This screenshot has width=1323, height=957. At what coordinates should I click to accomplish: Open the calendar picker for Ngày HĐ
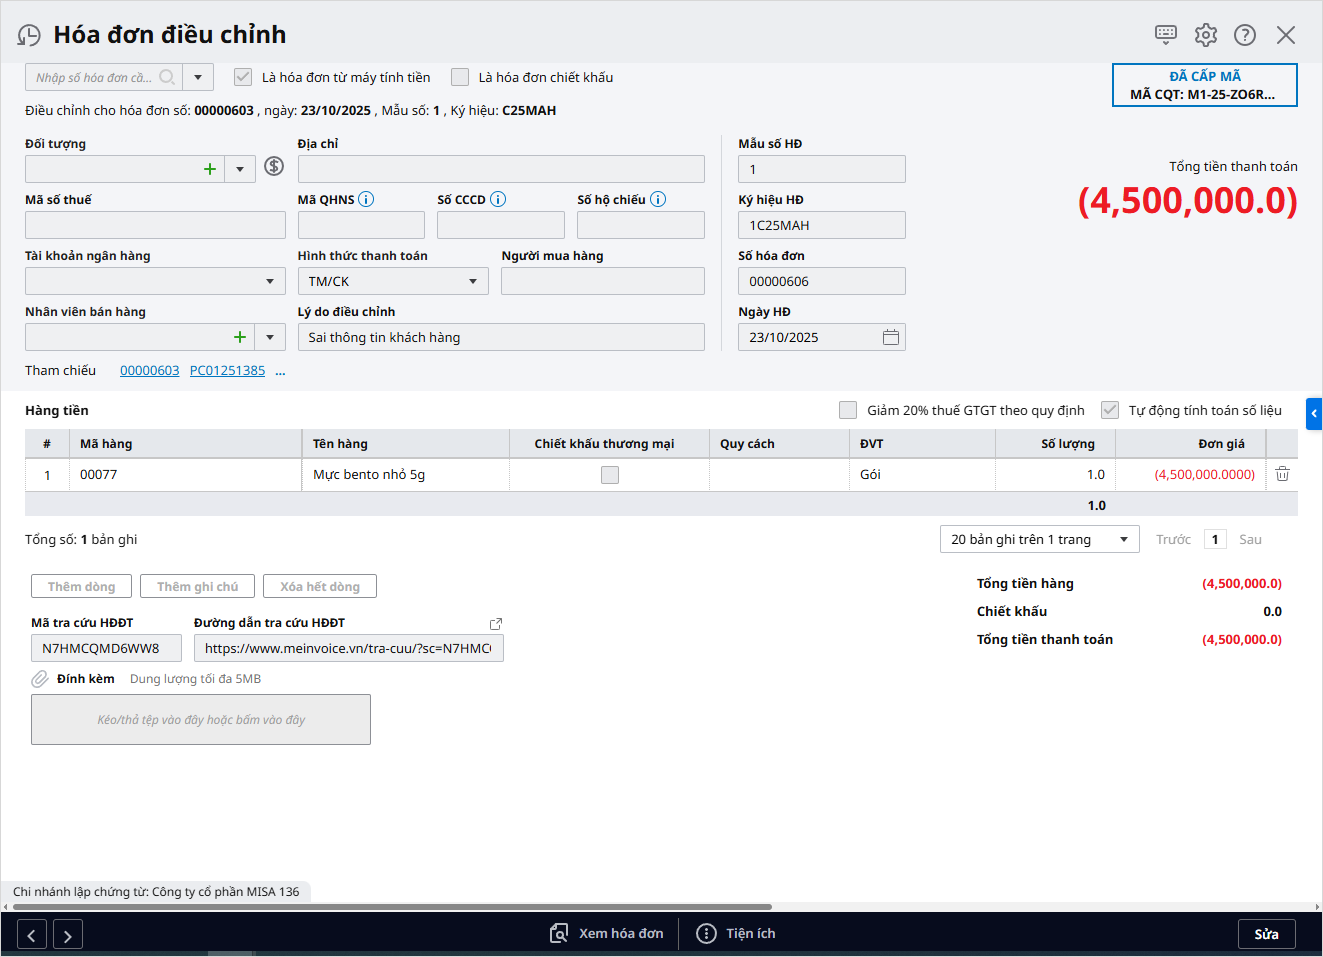coord(891,338)
